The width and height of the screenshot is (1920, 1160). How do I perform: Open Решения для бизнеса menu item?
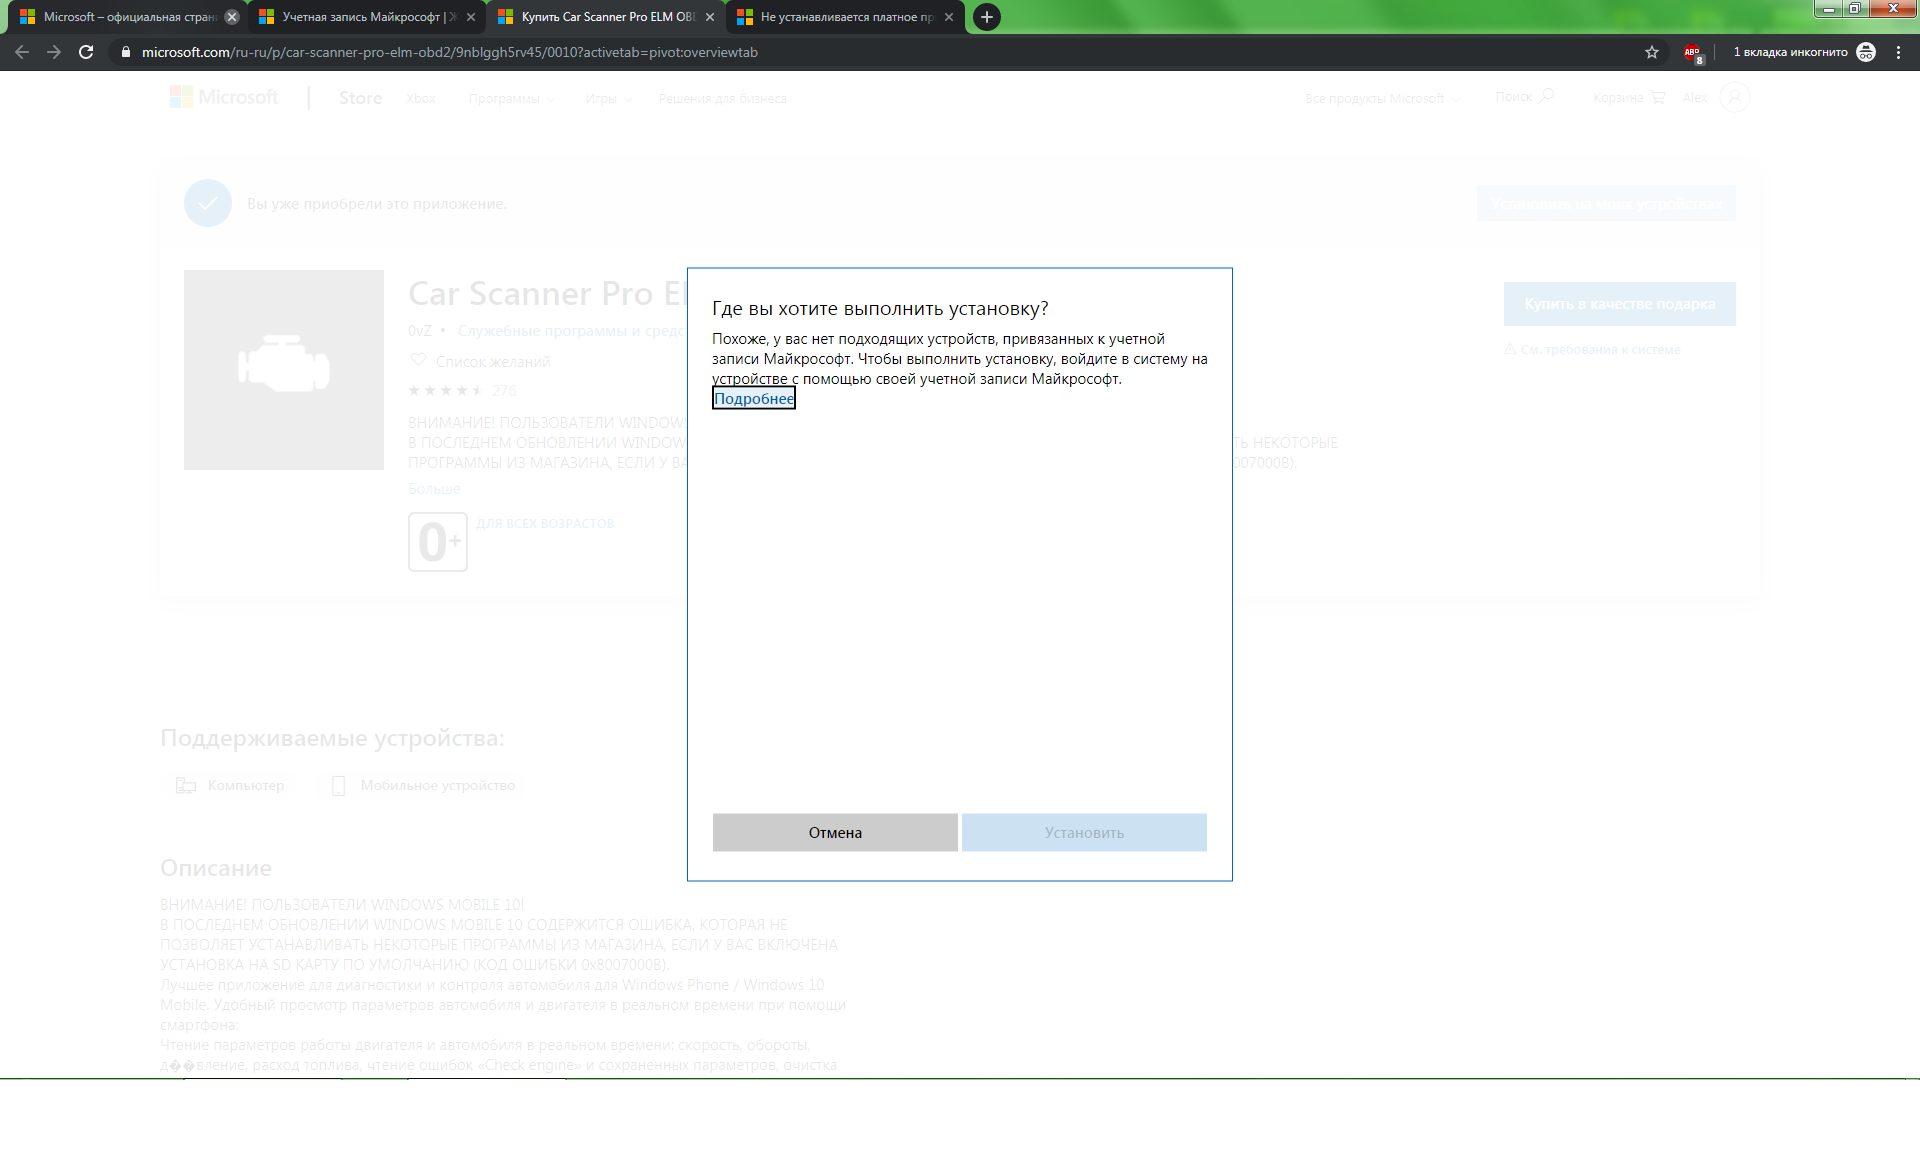click(x=722, y=98)
